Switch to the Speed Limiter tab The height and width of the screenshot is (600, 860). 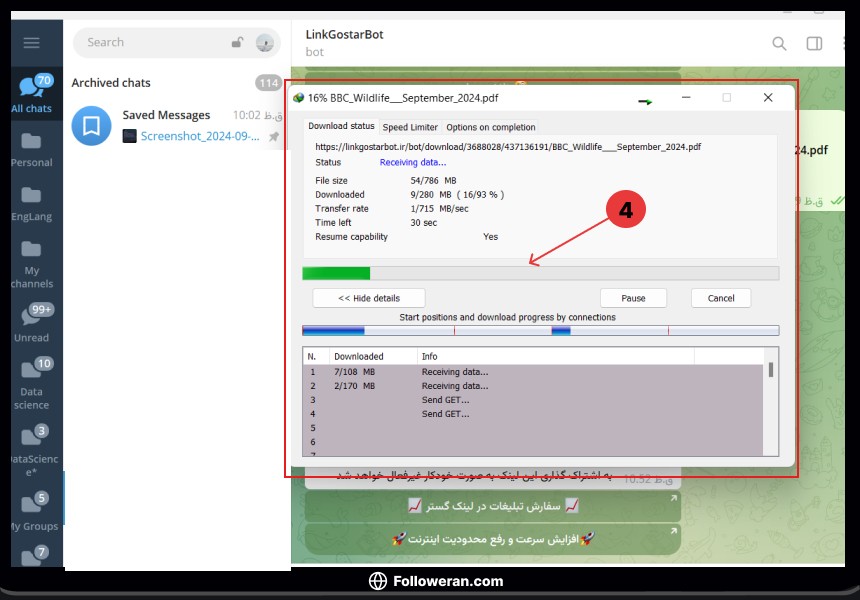[x=410, y=127]
